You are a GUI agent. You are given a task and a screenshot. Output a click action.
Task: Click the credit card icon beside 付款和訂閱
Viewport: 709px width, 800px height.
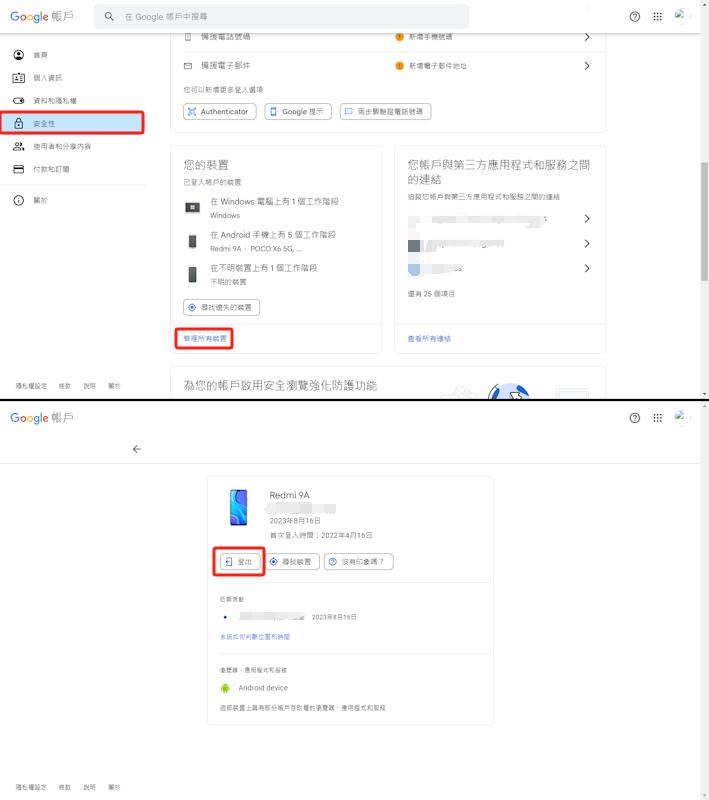(19, 169)
